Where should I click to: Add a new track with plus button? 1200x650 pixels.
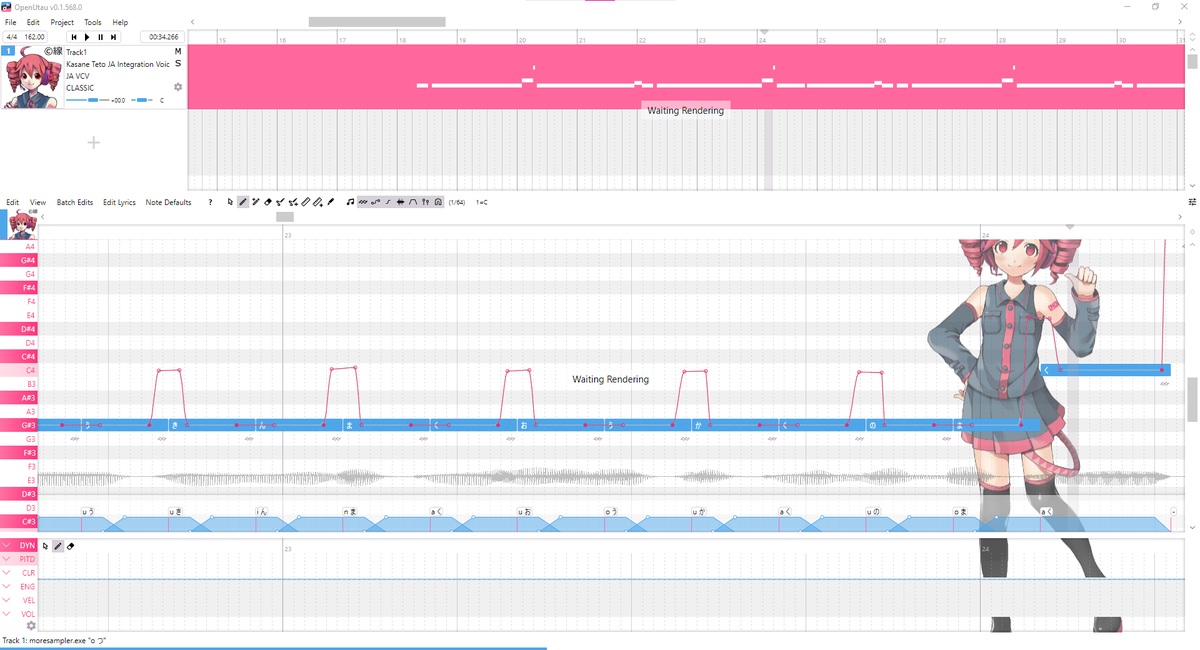(94, 142)
